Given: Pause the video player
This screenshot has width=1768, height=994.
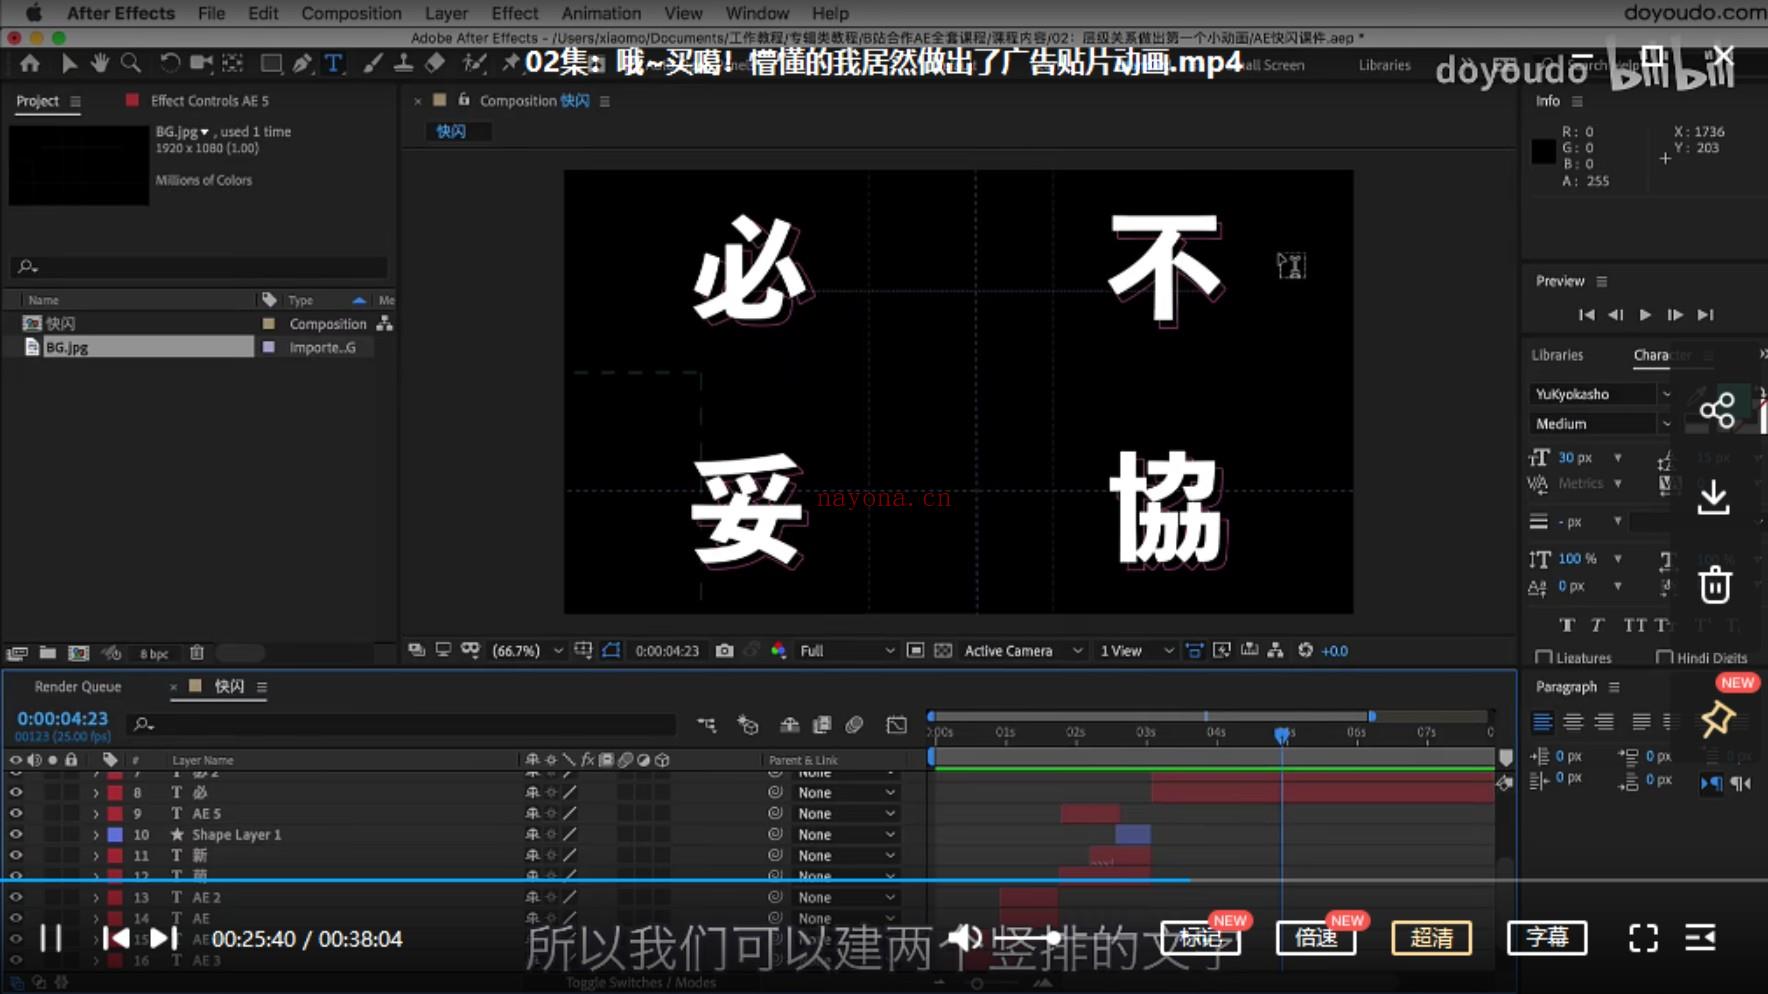Looking at the screenshot, I should pyautogui.click(x=51, y=938).
